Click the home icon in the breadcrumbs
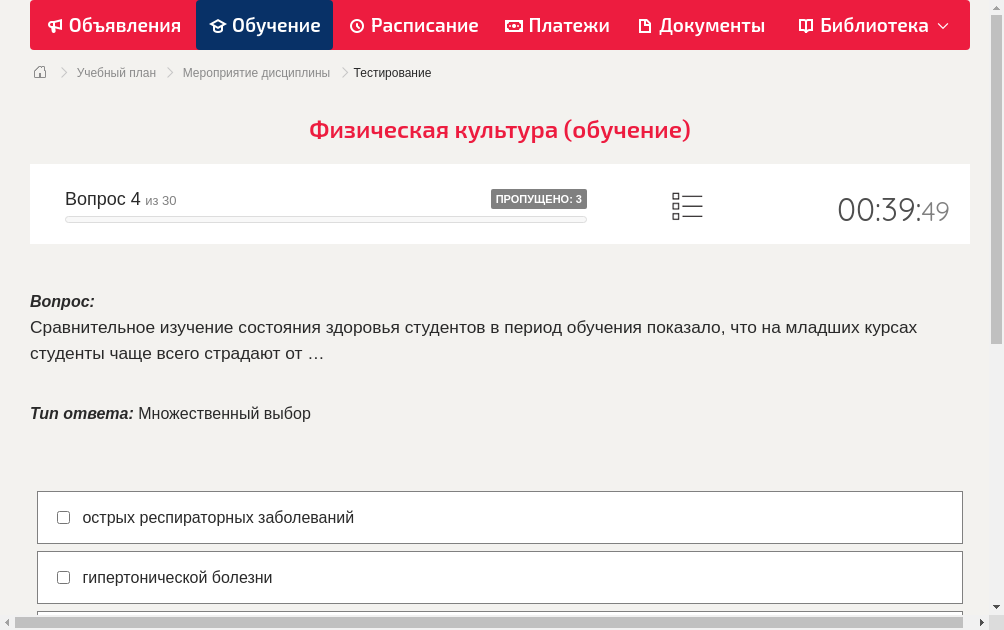The image size is (1004, 630). [x=39, y=72]
